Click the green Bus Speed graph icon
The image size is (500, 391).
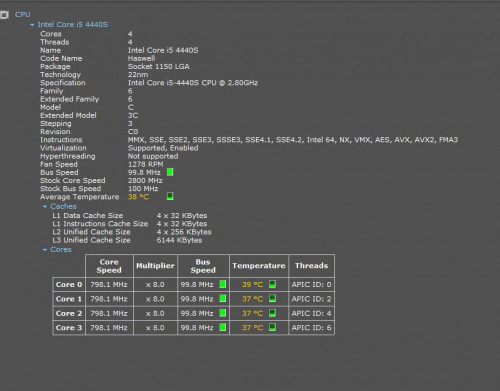(x=170, y=172)
